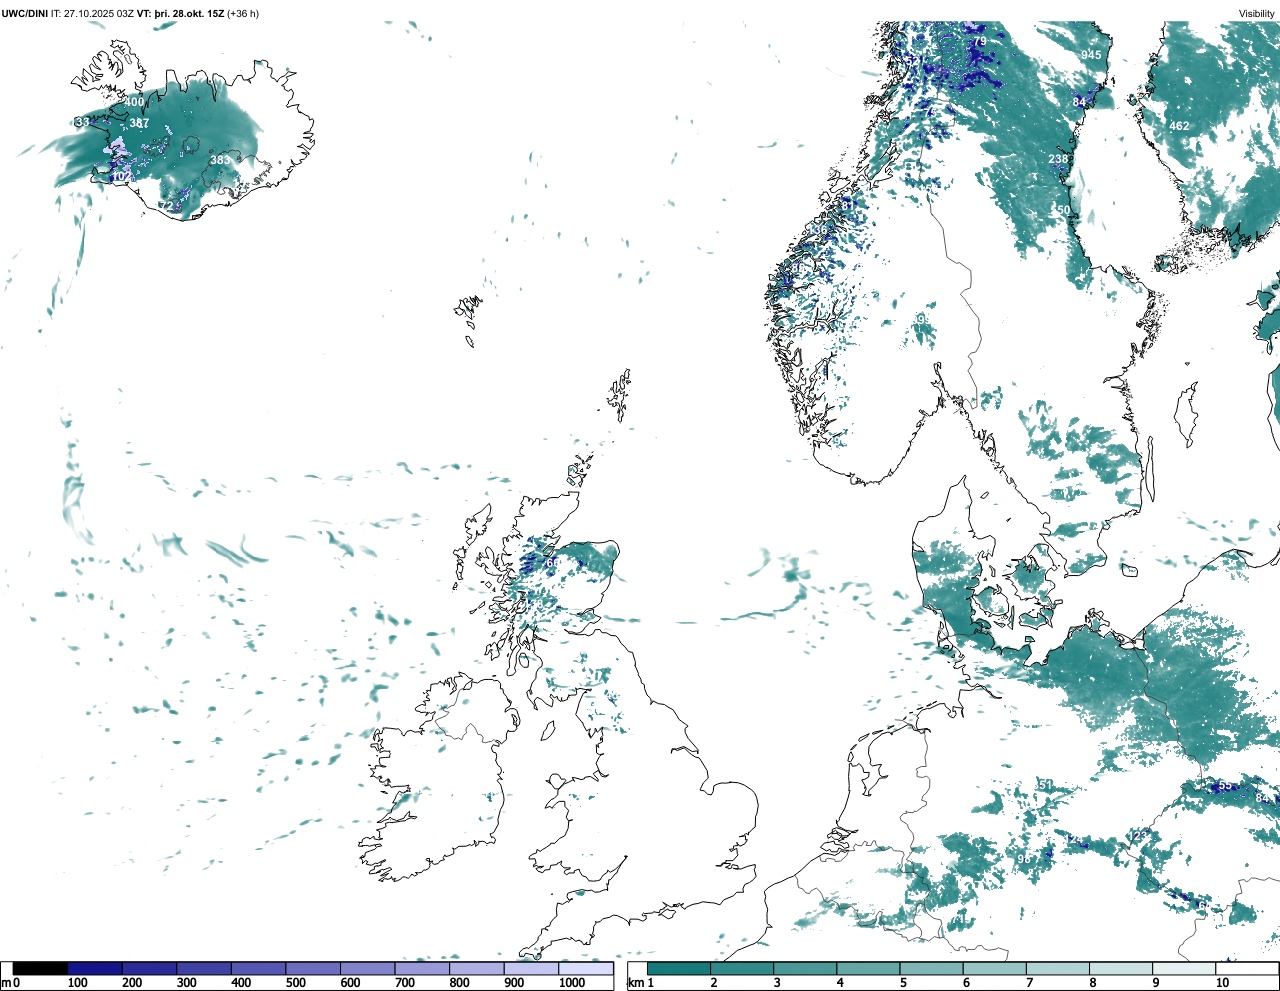This screenshot has height=991, width=1280.
Task: Click the initial time 27.10.2025 03Z
Action: [100, 14]
